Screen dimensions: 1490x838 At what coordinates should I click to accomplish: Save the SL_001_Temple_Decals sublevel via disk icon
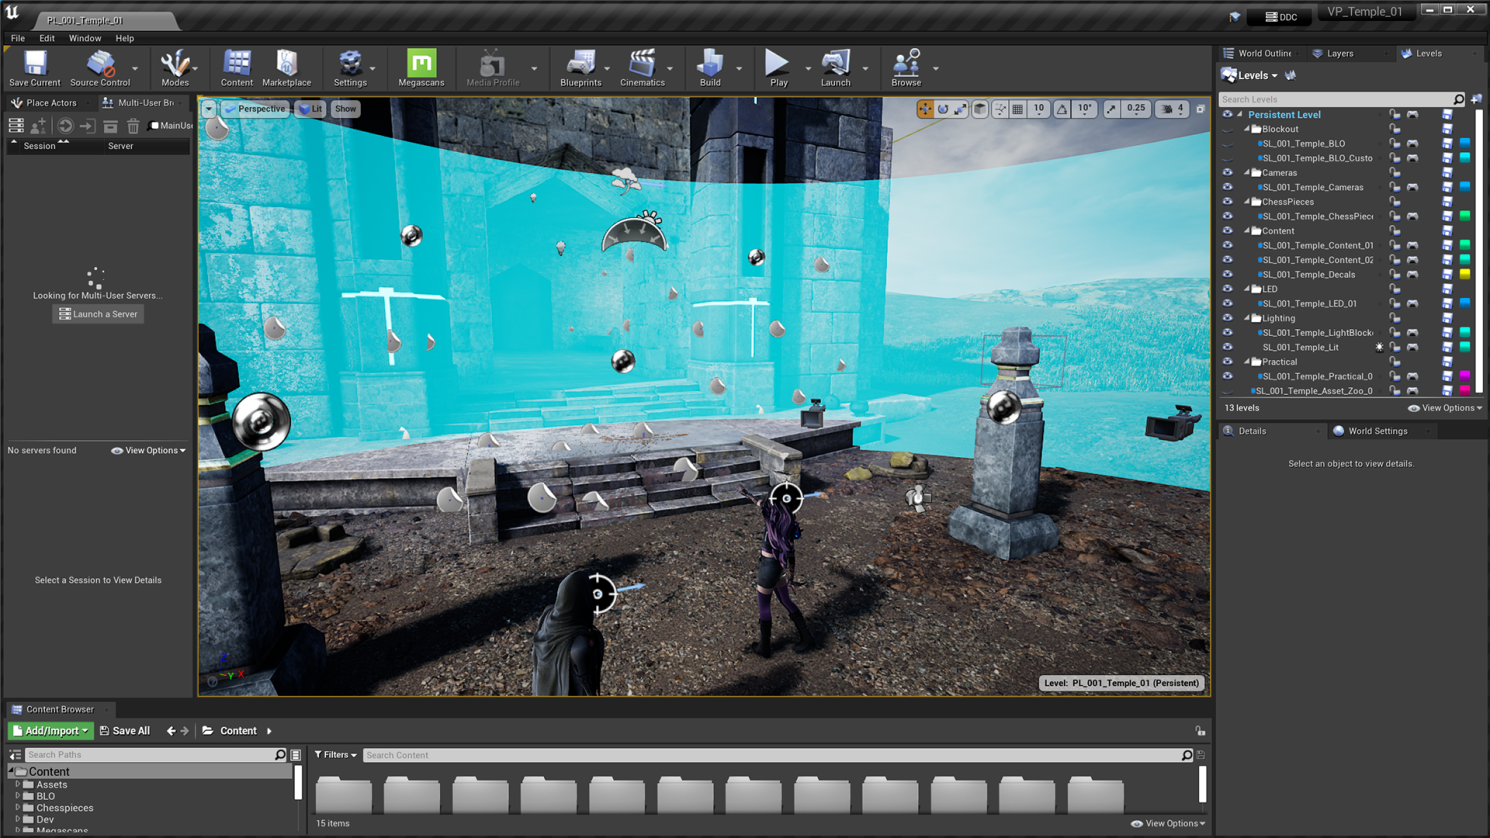pos(1448,274)
